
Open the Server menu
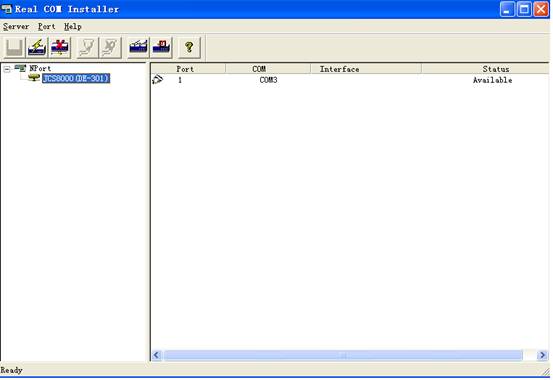coord(16,26)
